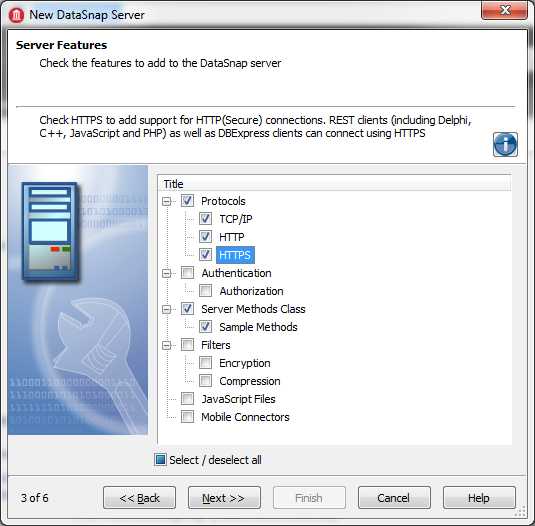The width and height of the screenshot is (535, 526).
Task: Check the Authorization checkbox
Action: [205, 291]
